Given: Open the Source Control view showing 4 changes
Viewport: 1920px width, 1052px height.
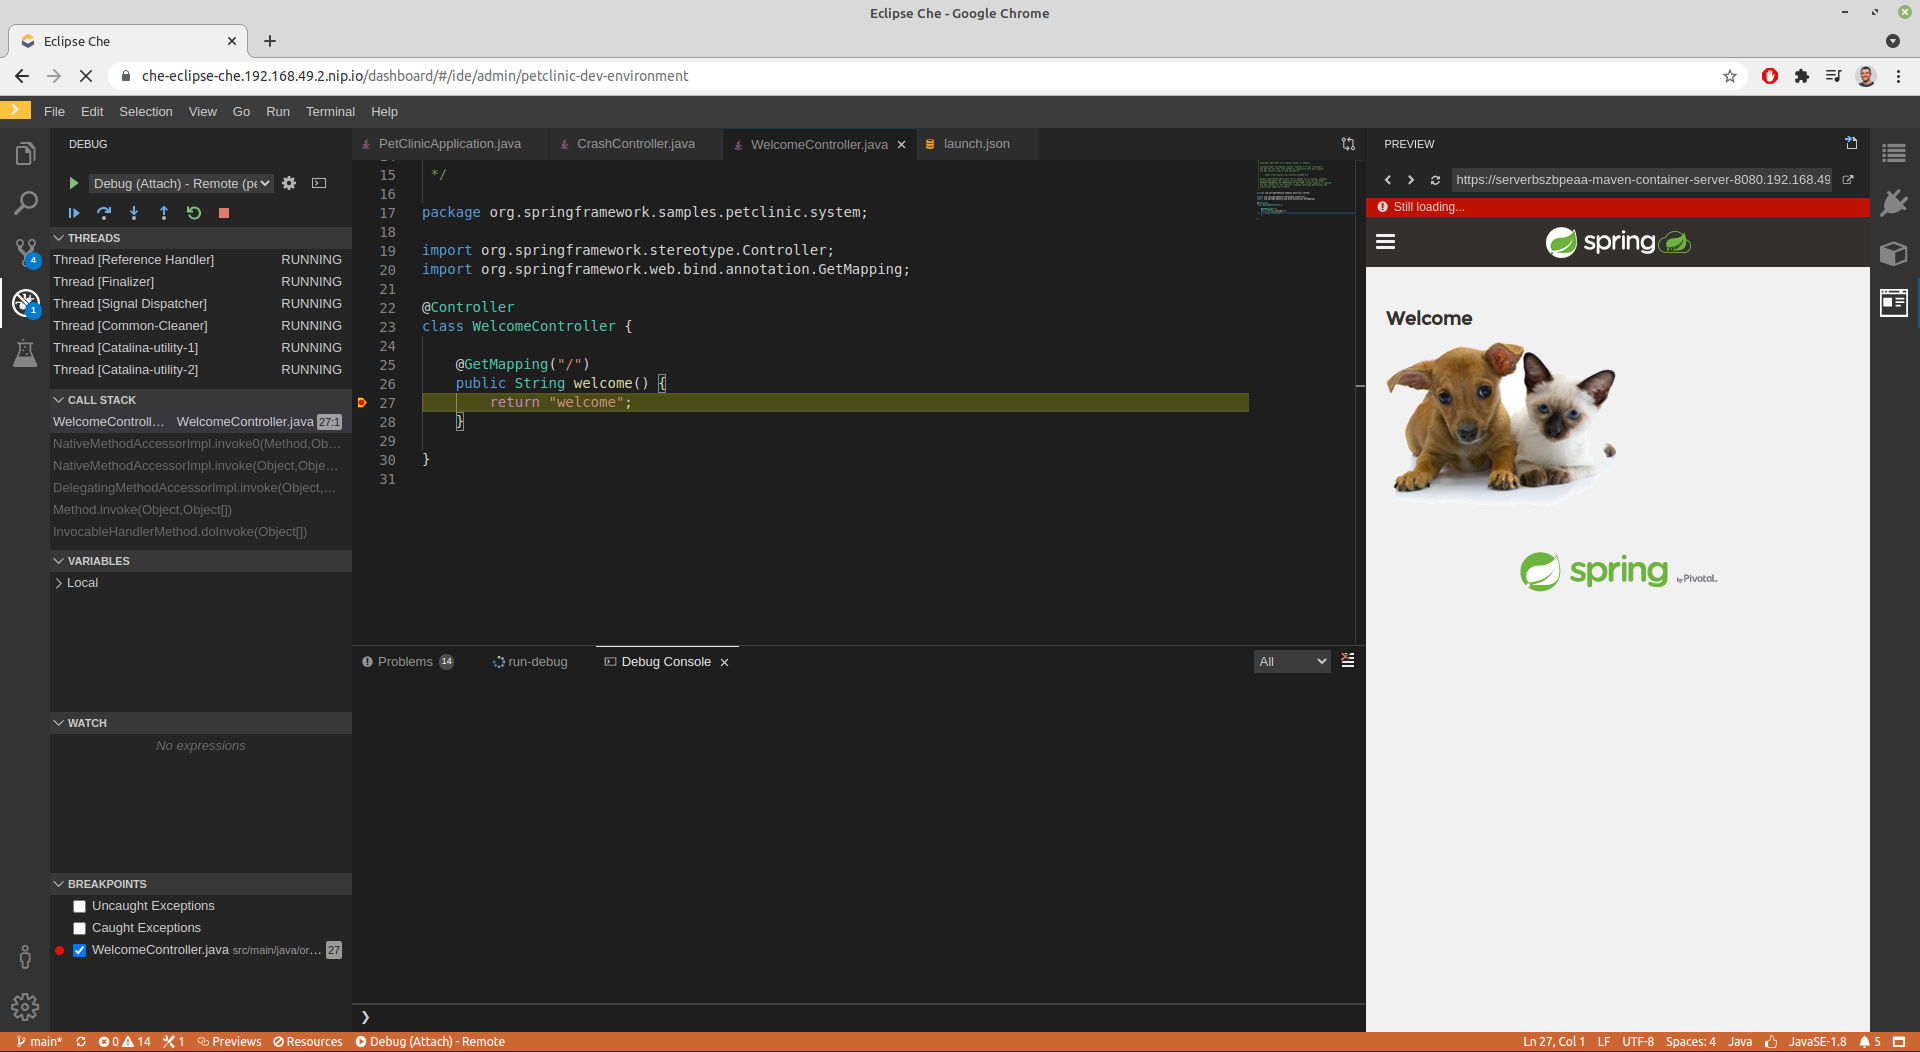Looking at the screenshot, I should 25,252.
